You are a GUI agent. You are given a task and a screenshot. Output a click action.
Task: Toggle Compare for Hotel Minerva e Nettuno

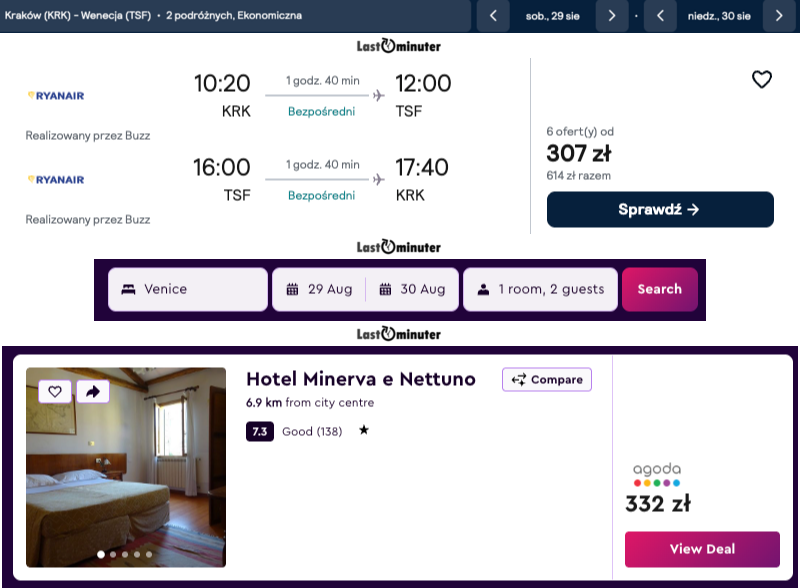(x=547, y=380)
